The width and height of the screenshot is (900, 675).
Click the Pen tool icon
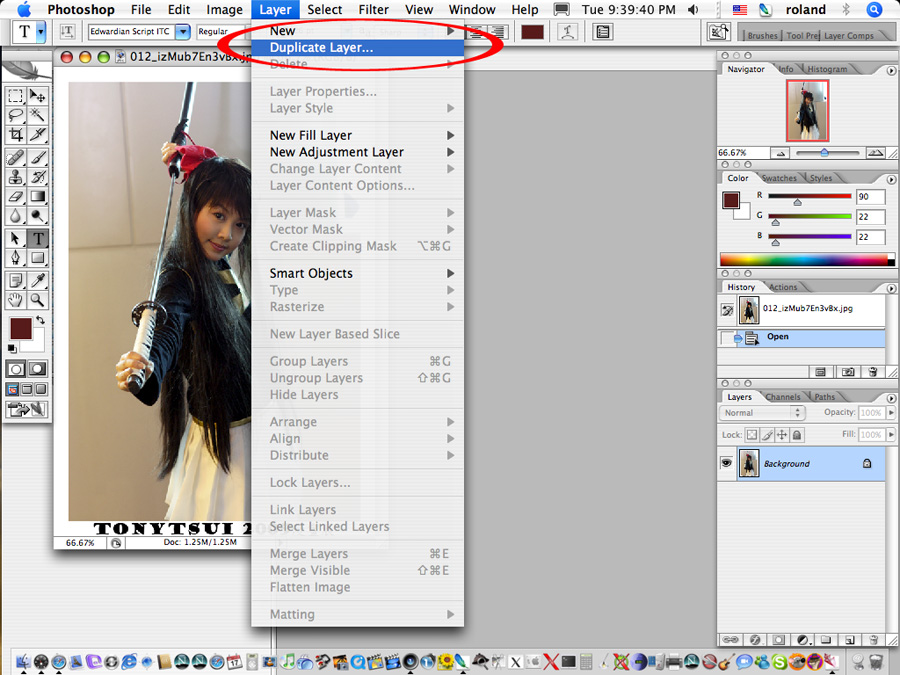(16, 258)
